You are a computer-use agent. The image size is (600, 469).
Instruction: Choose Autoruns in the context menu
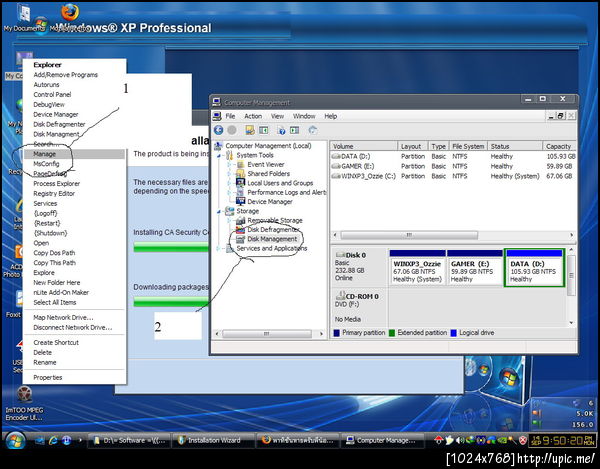pyautogui.click(x=74, y=85)
